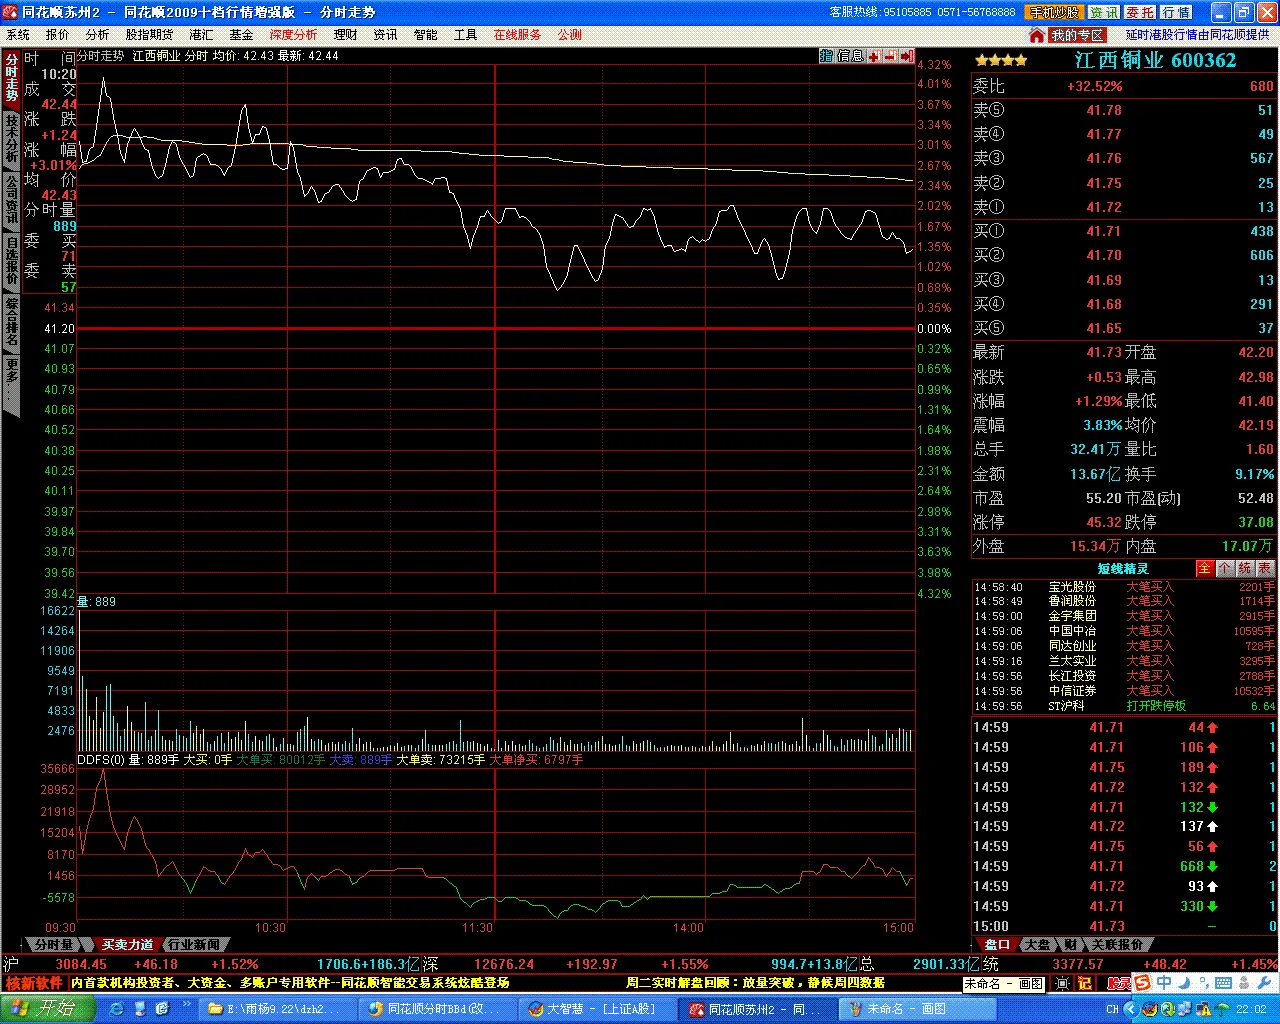Toggle the 统 filter in 短线精灵
The width and height of the screenshot is (1280, 1024).
(1245, 568)
